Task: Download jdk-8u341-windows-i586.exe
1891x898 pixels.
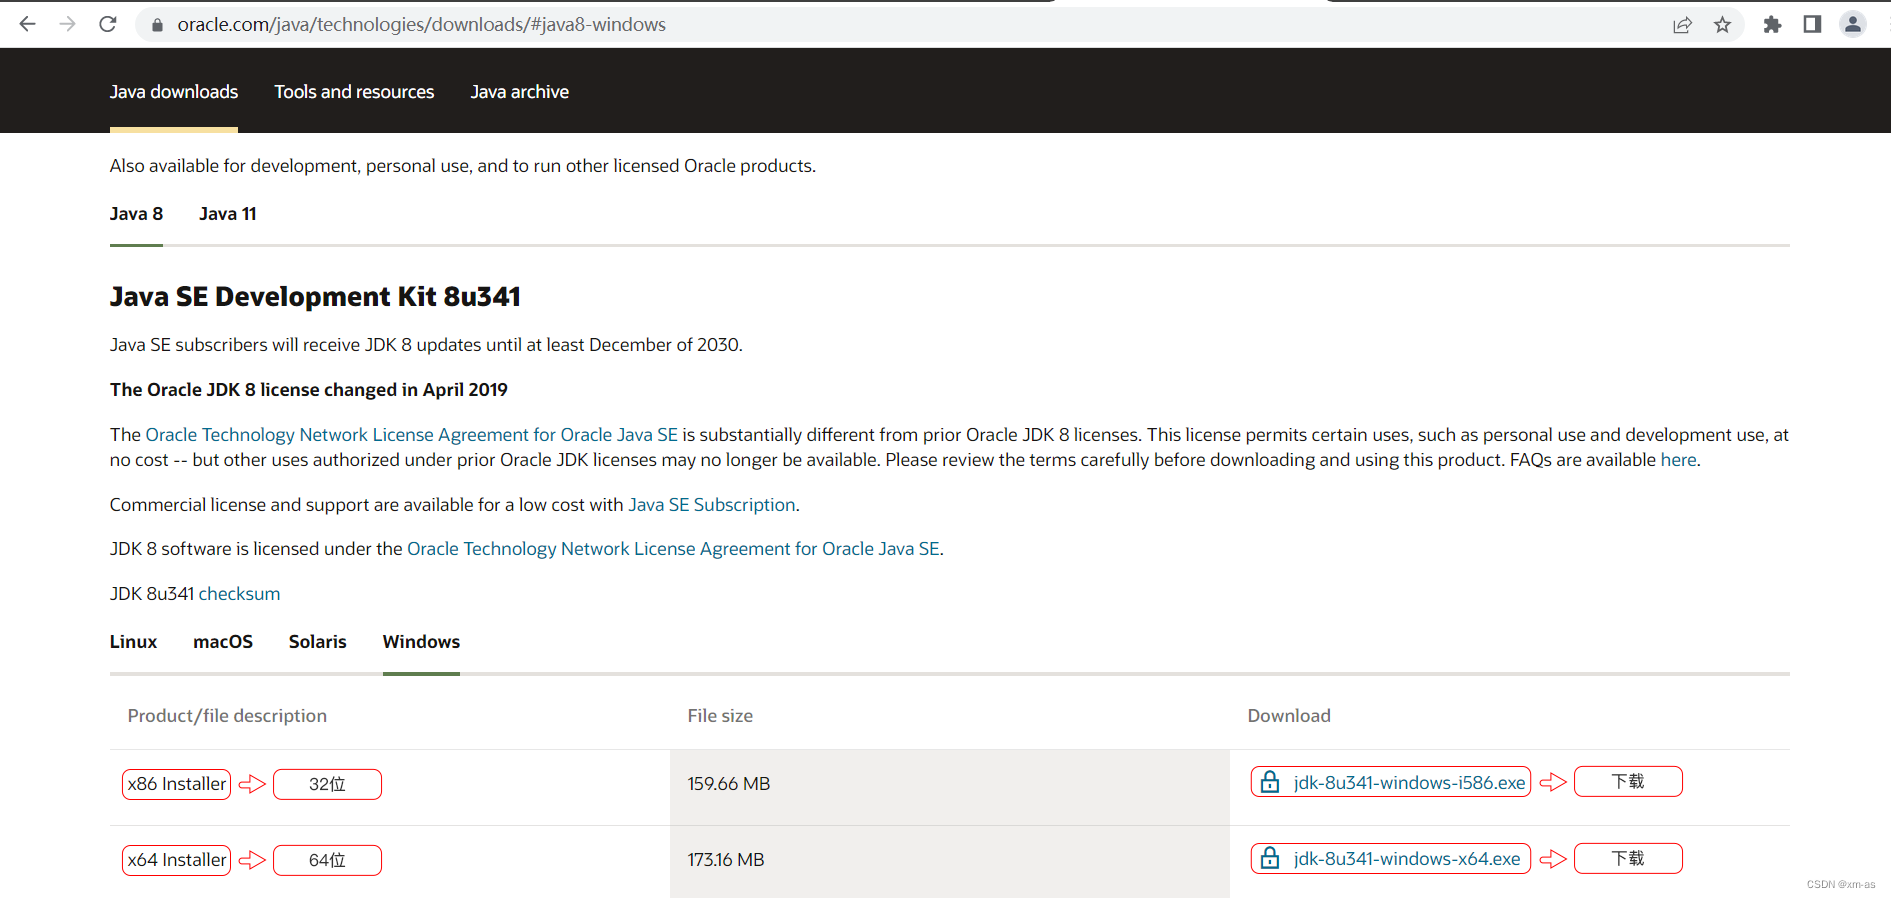Action: (x=1409, y=783)
